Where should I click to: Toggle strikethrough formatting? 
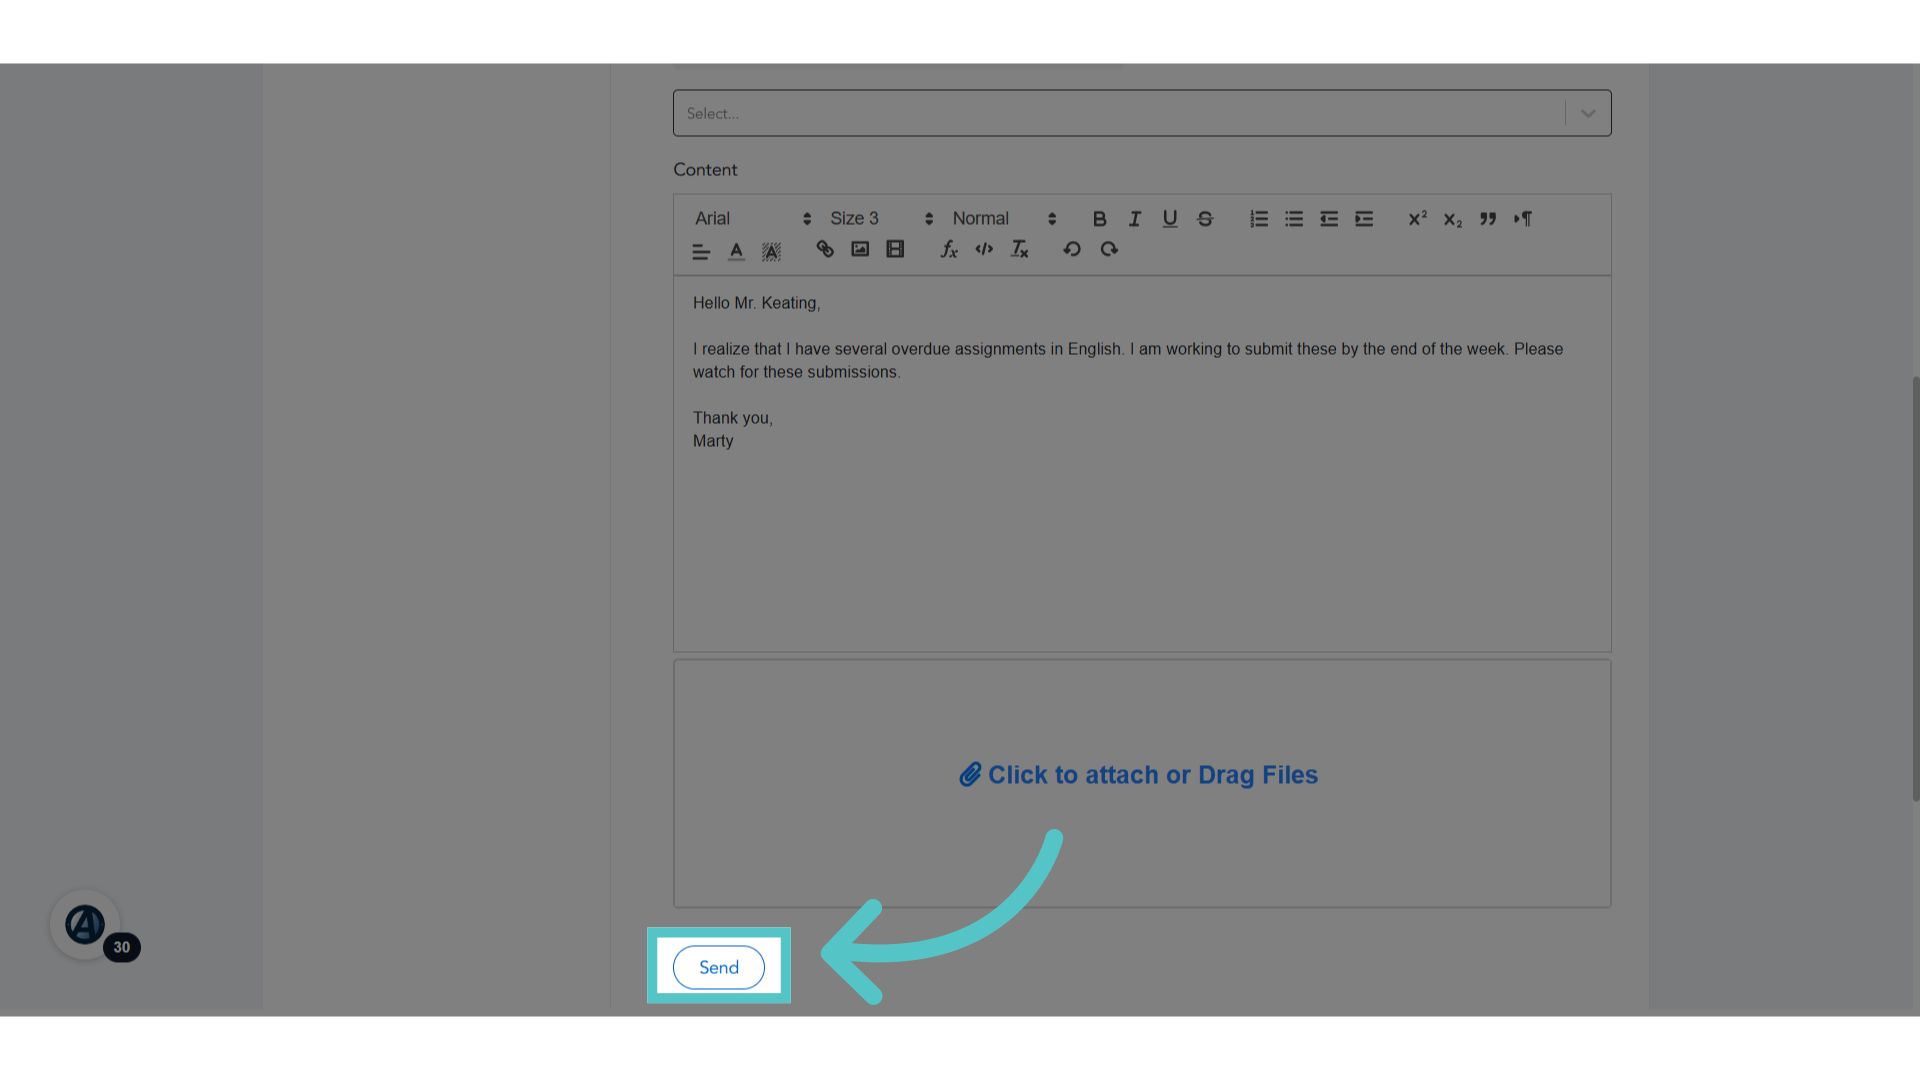pyautogui.click(x=1205, y=218)
